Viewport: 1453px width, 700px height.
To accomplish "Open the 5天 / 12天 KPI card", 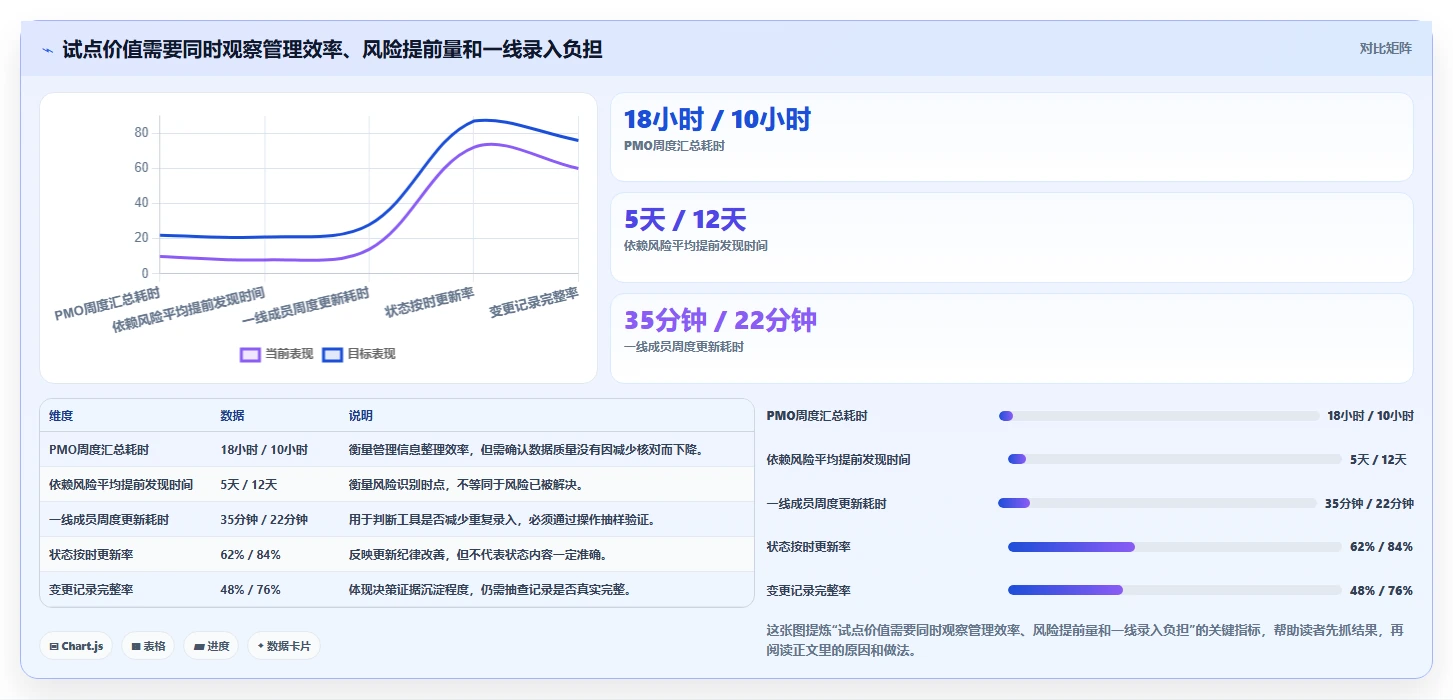I will point(1011,238).
